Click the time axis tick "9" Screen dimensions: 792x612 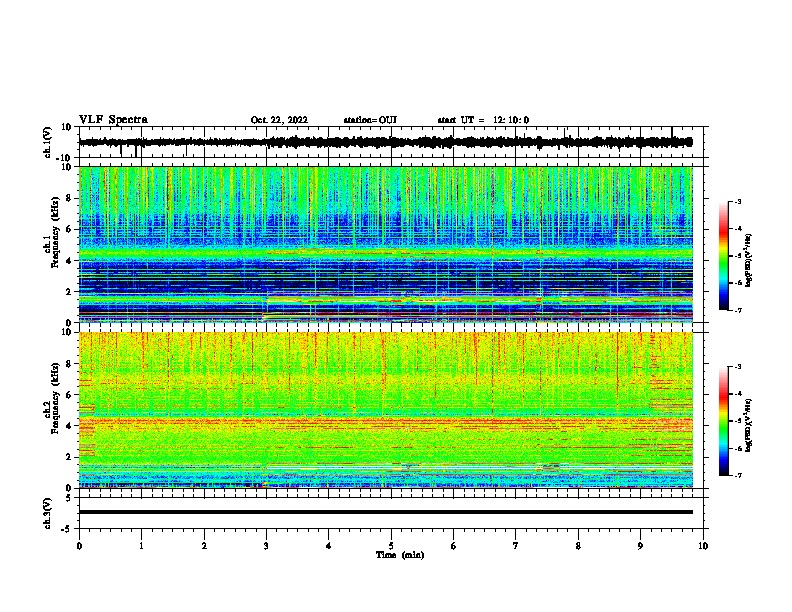(x=641, y=546)
